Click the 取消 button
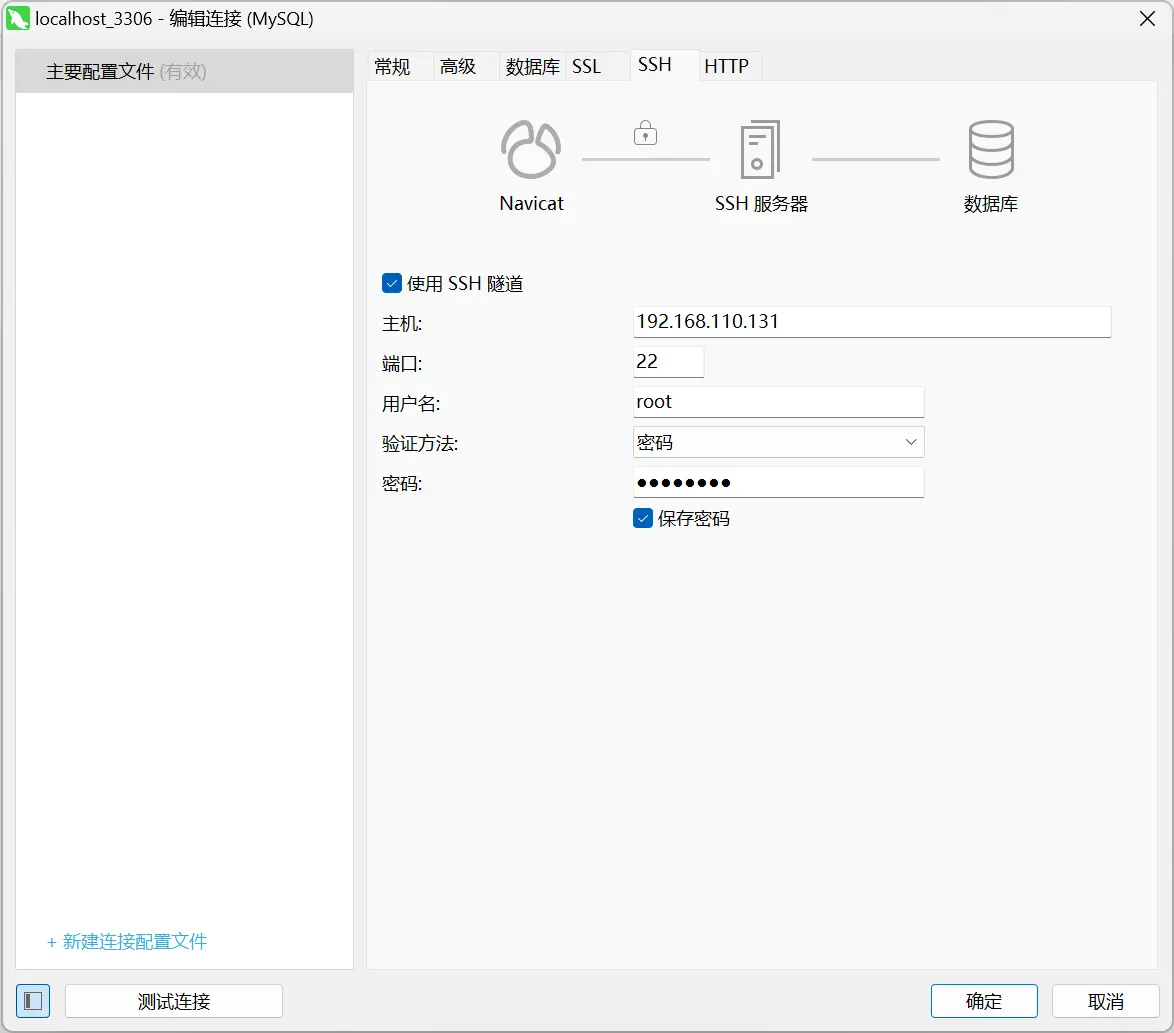Screen dimensions: 1174x1033 (1105, 1001)
